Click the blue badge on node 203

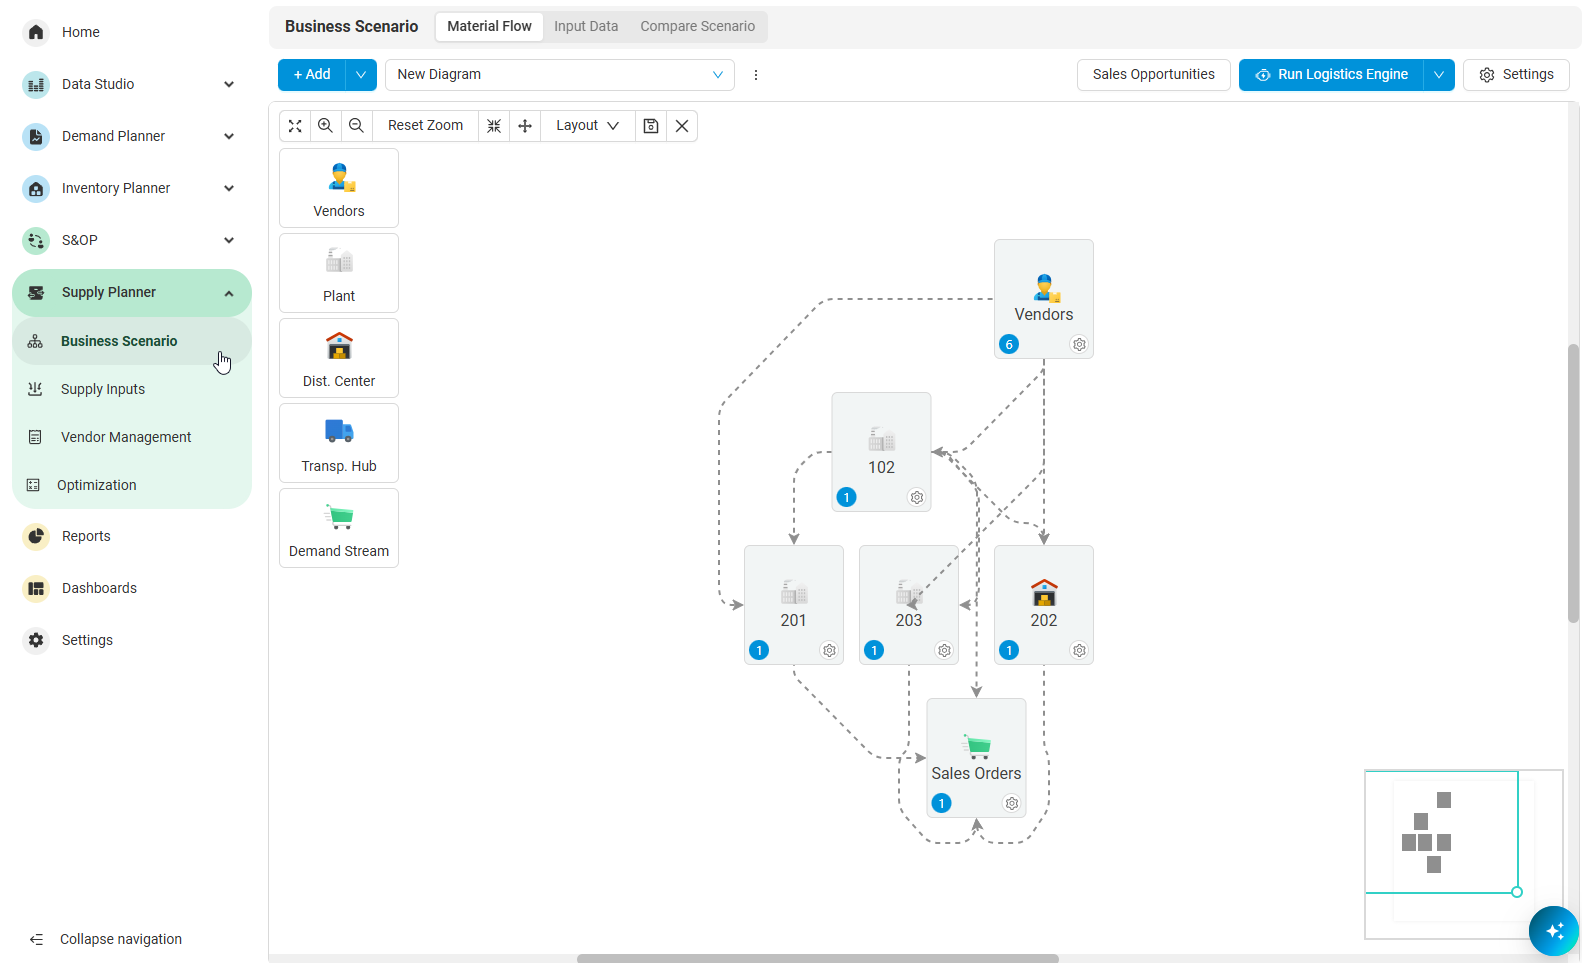point(874,651)
